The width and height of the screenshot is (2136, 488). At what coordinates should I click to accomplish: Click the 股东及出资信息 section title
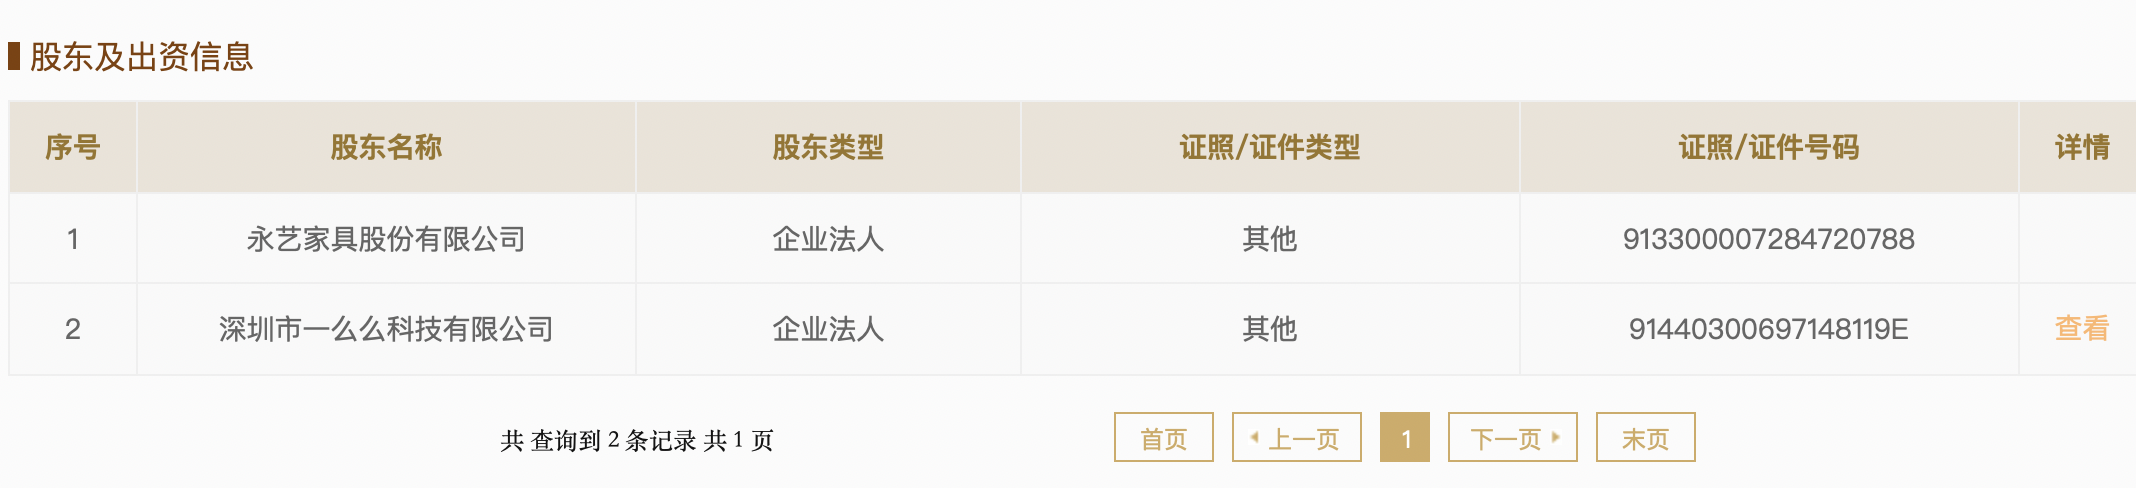click(141, 57)
